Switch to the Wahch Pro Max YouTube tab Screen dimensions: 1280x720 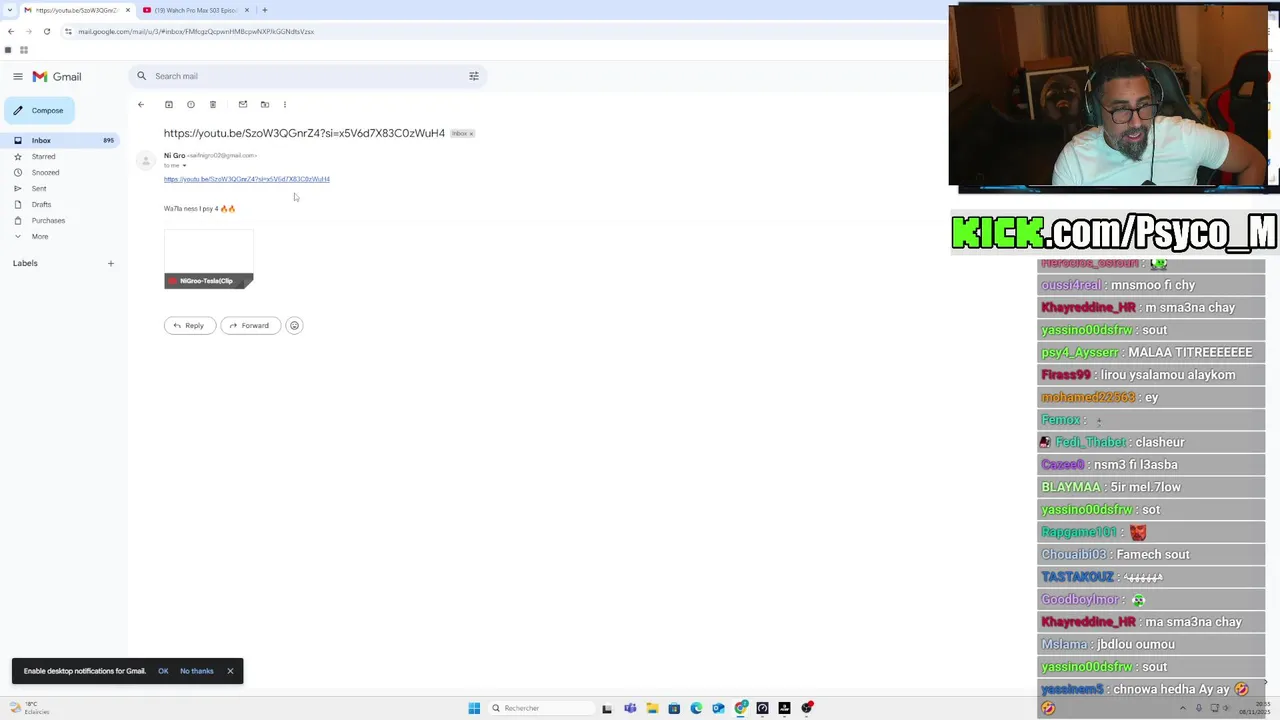[193, 10]
